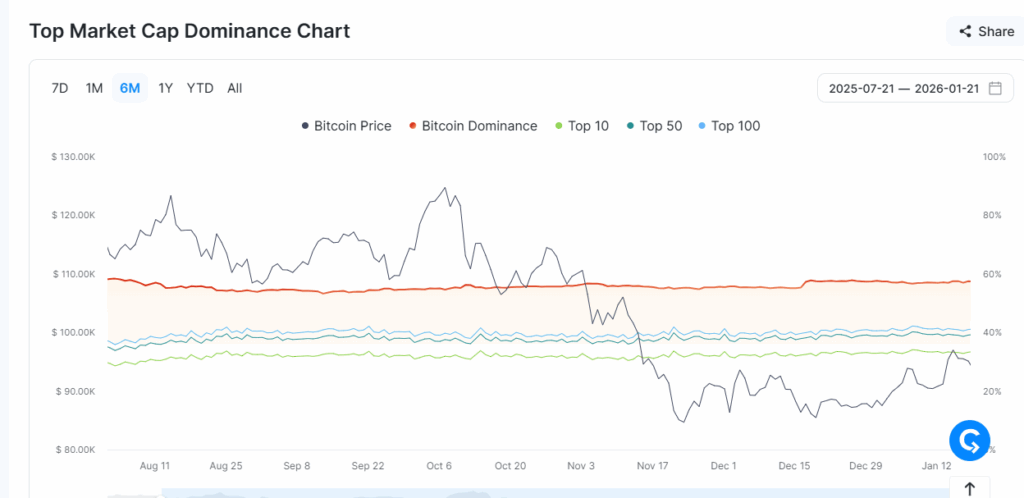Choose the YTD range option

tap(200, 88)
